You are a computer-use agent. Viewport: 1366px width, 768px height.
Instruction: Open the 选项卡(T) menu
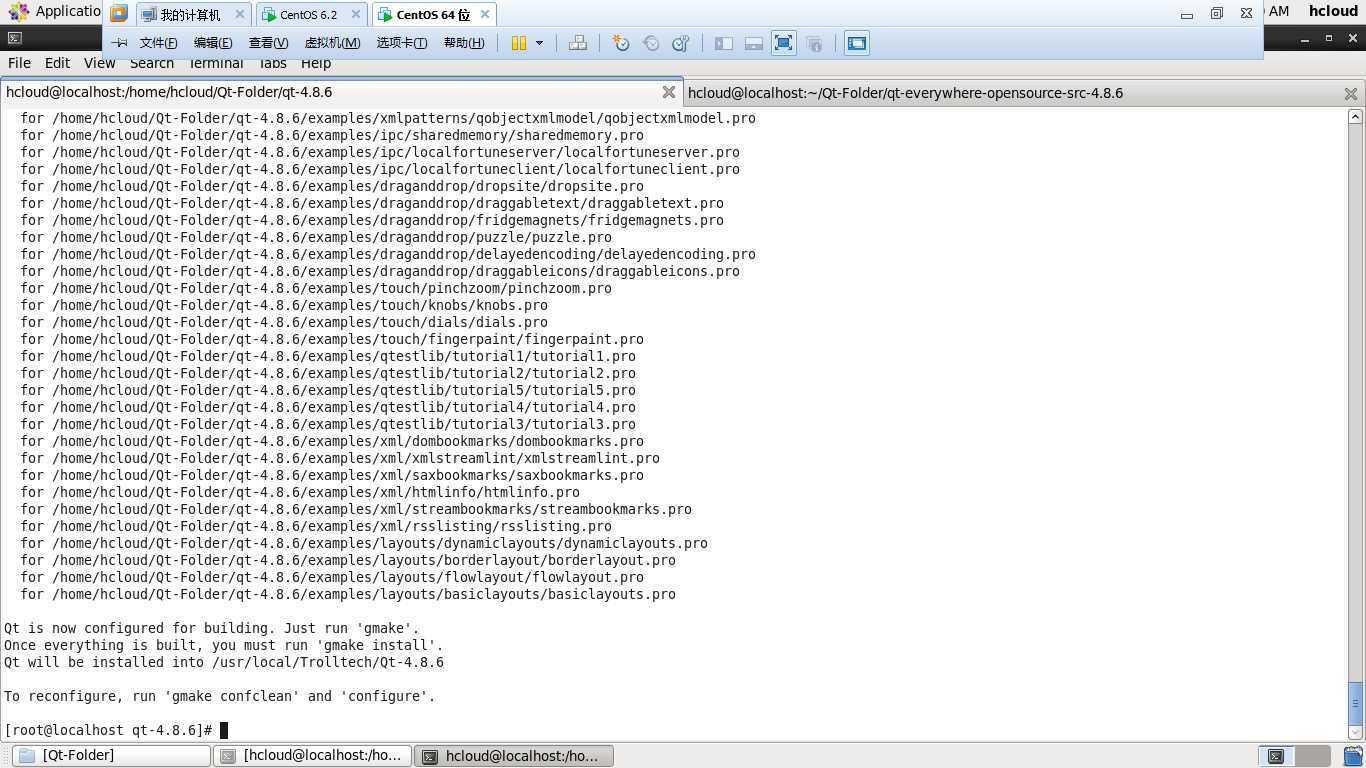pyautogui.click(x=402, y=43)
